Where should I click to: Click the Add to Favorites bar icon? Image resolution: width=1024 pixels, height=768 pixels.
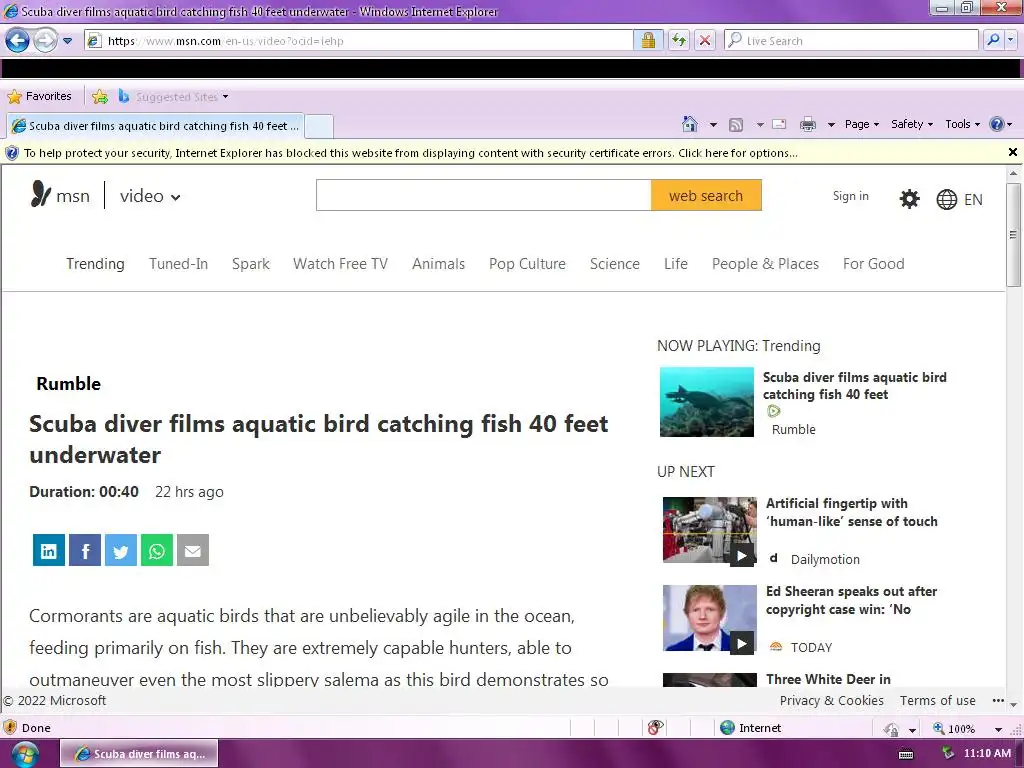(x=100, y=97)
